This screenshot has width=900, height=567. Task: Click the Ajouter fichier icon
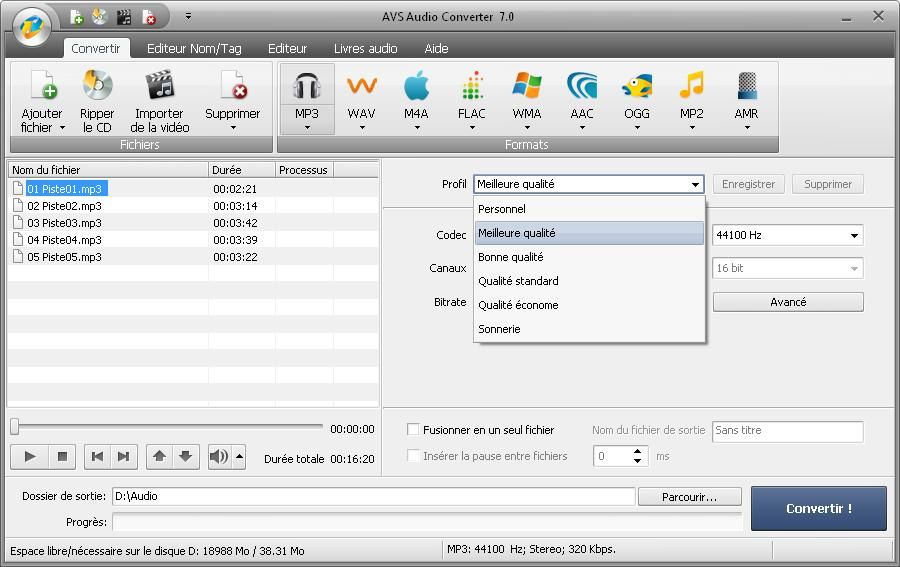43,85
